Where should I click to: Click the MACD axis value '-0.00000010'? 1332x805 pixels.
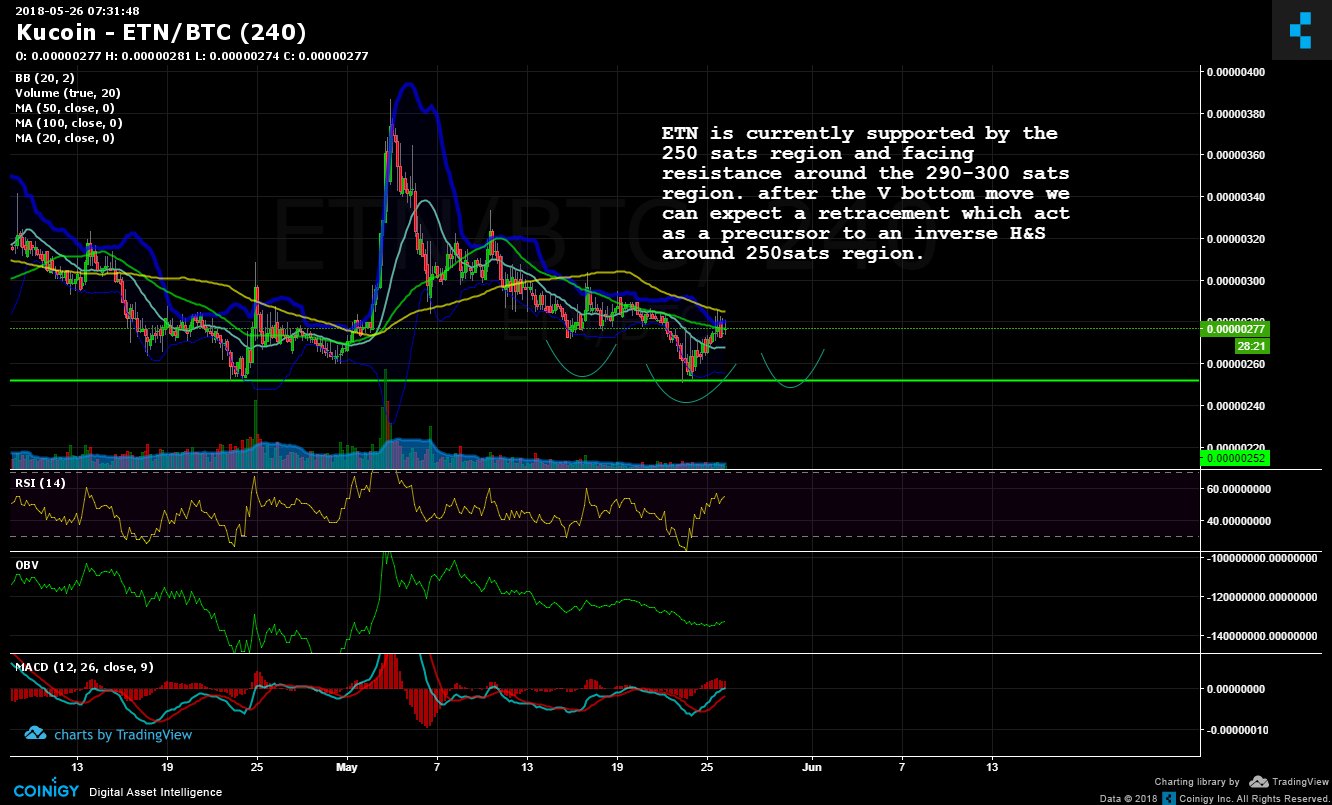point(1237,730)
